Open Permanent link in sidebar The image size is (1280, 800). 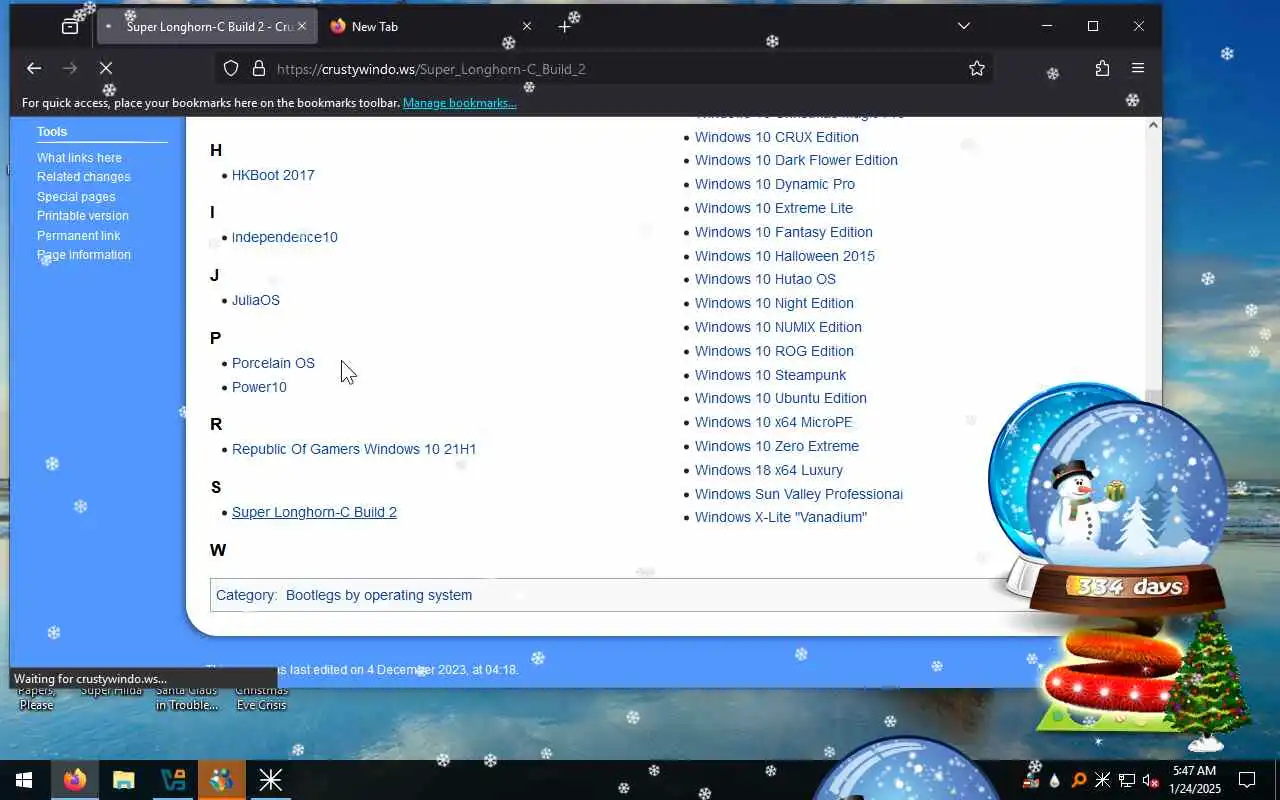79,236
